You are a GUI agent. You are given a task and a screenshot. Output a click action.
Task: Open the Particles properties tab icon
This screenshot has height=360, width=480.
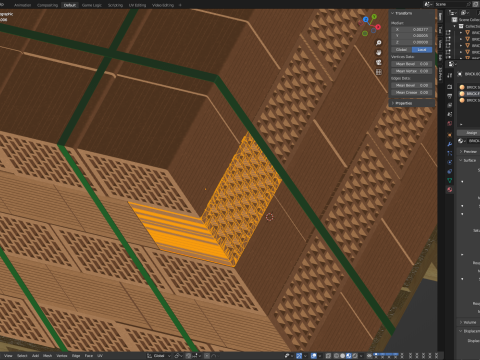click(450, 153)
